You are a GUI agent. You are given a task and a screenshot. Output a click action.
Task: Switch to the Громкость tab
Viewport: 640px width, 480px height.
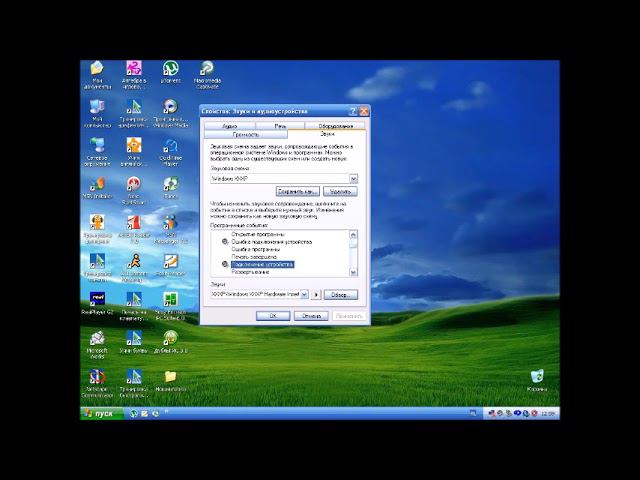pos(246,134)
